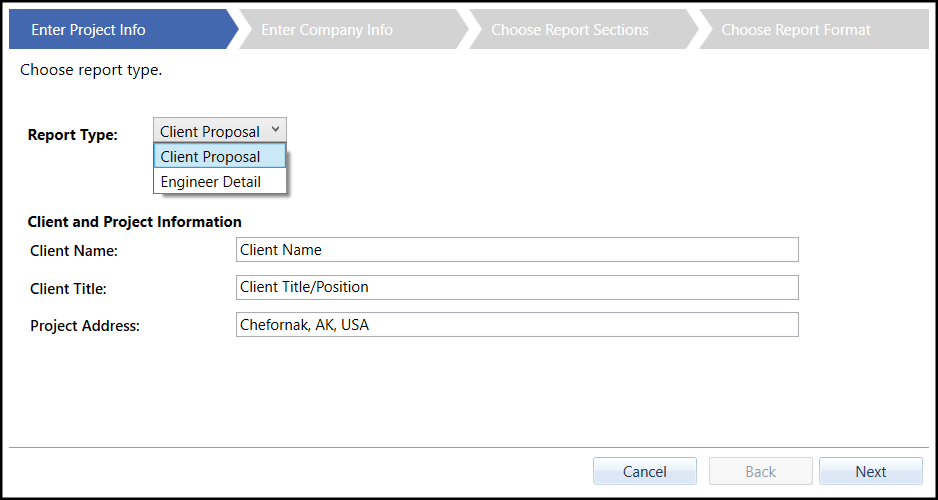The height and width of the screenshot is (500, 938).
Task: Click the bold Report Type label
Action: coord(73,135)
